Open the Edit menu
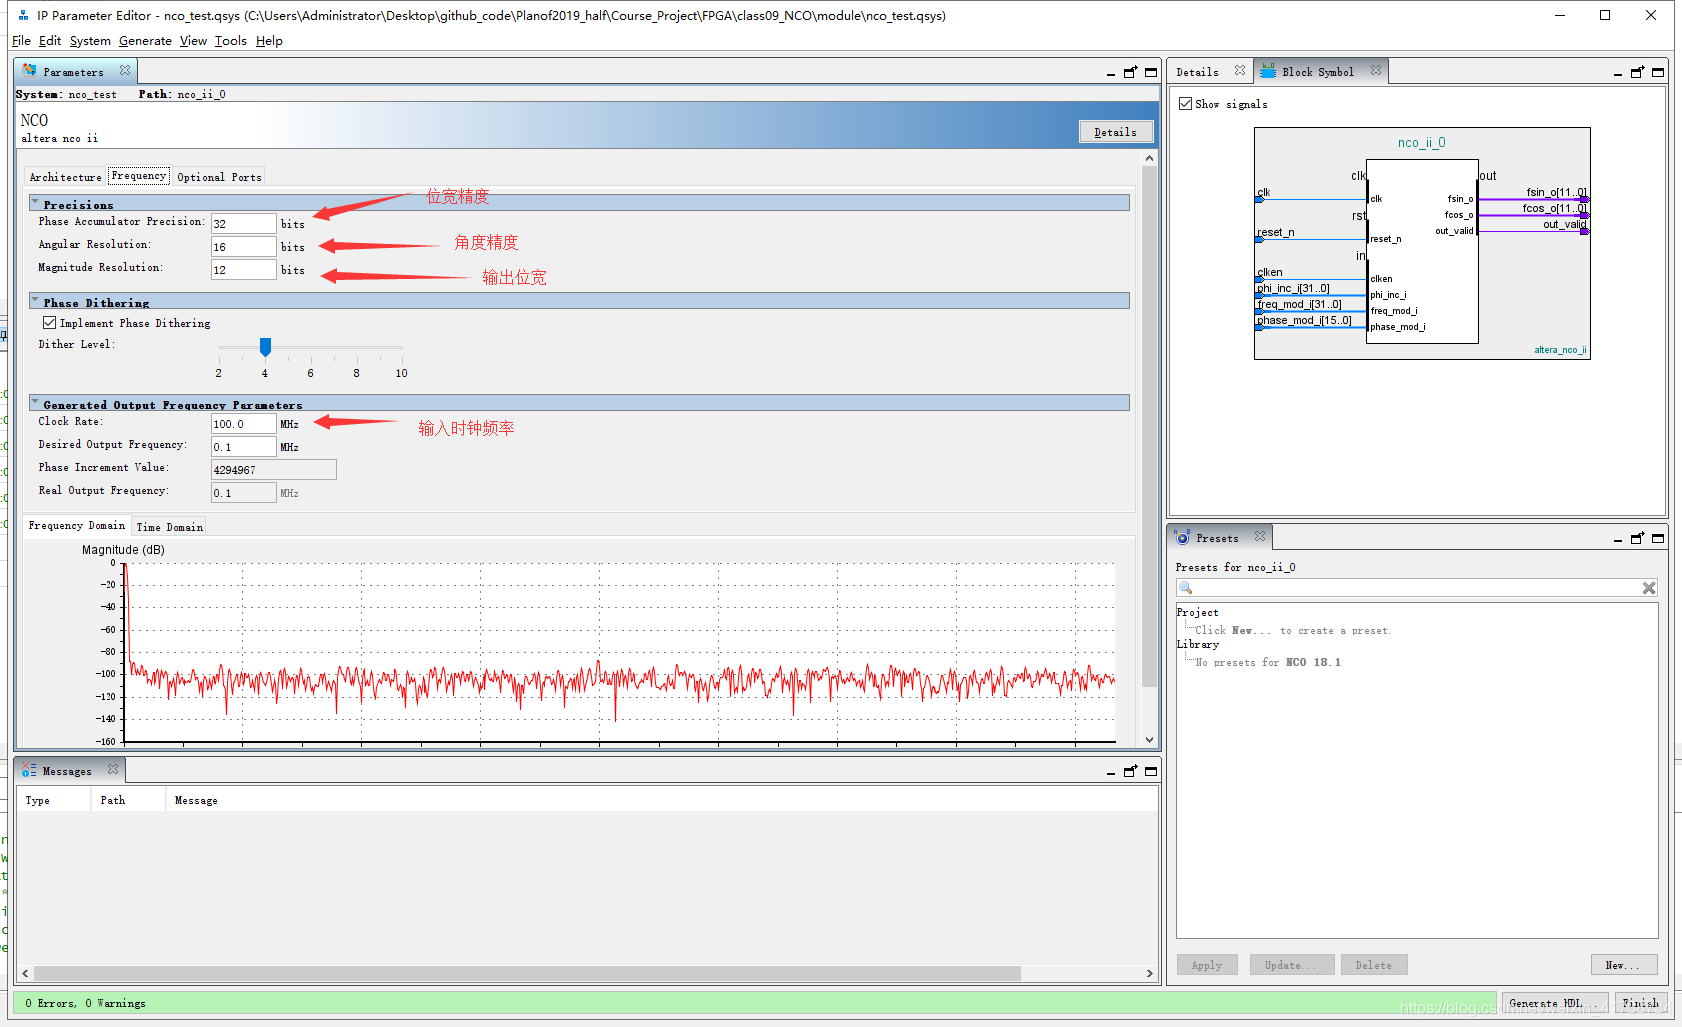 [50, 41]
